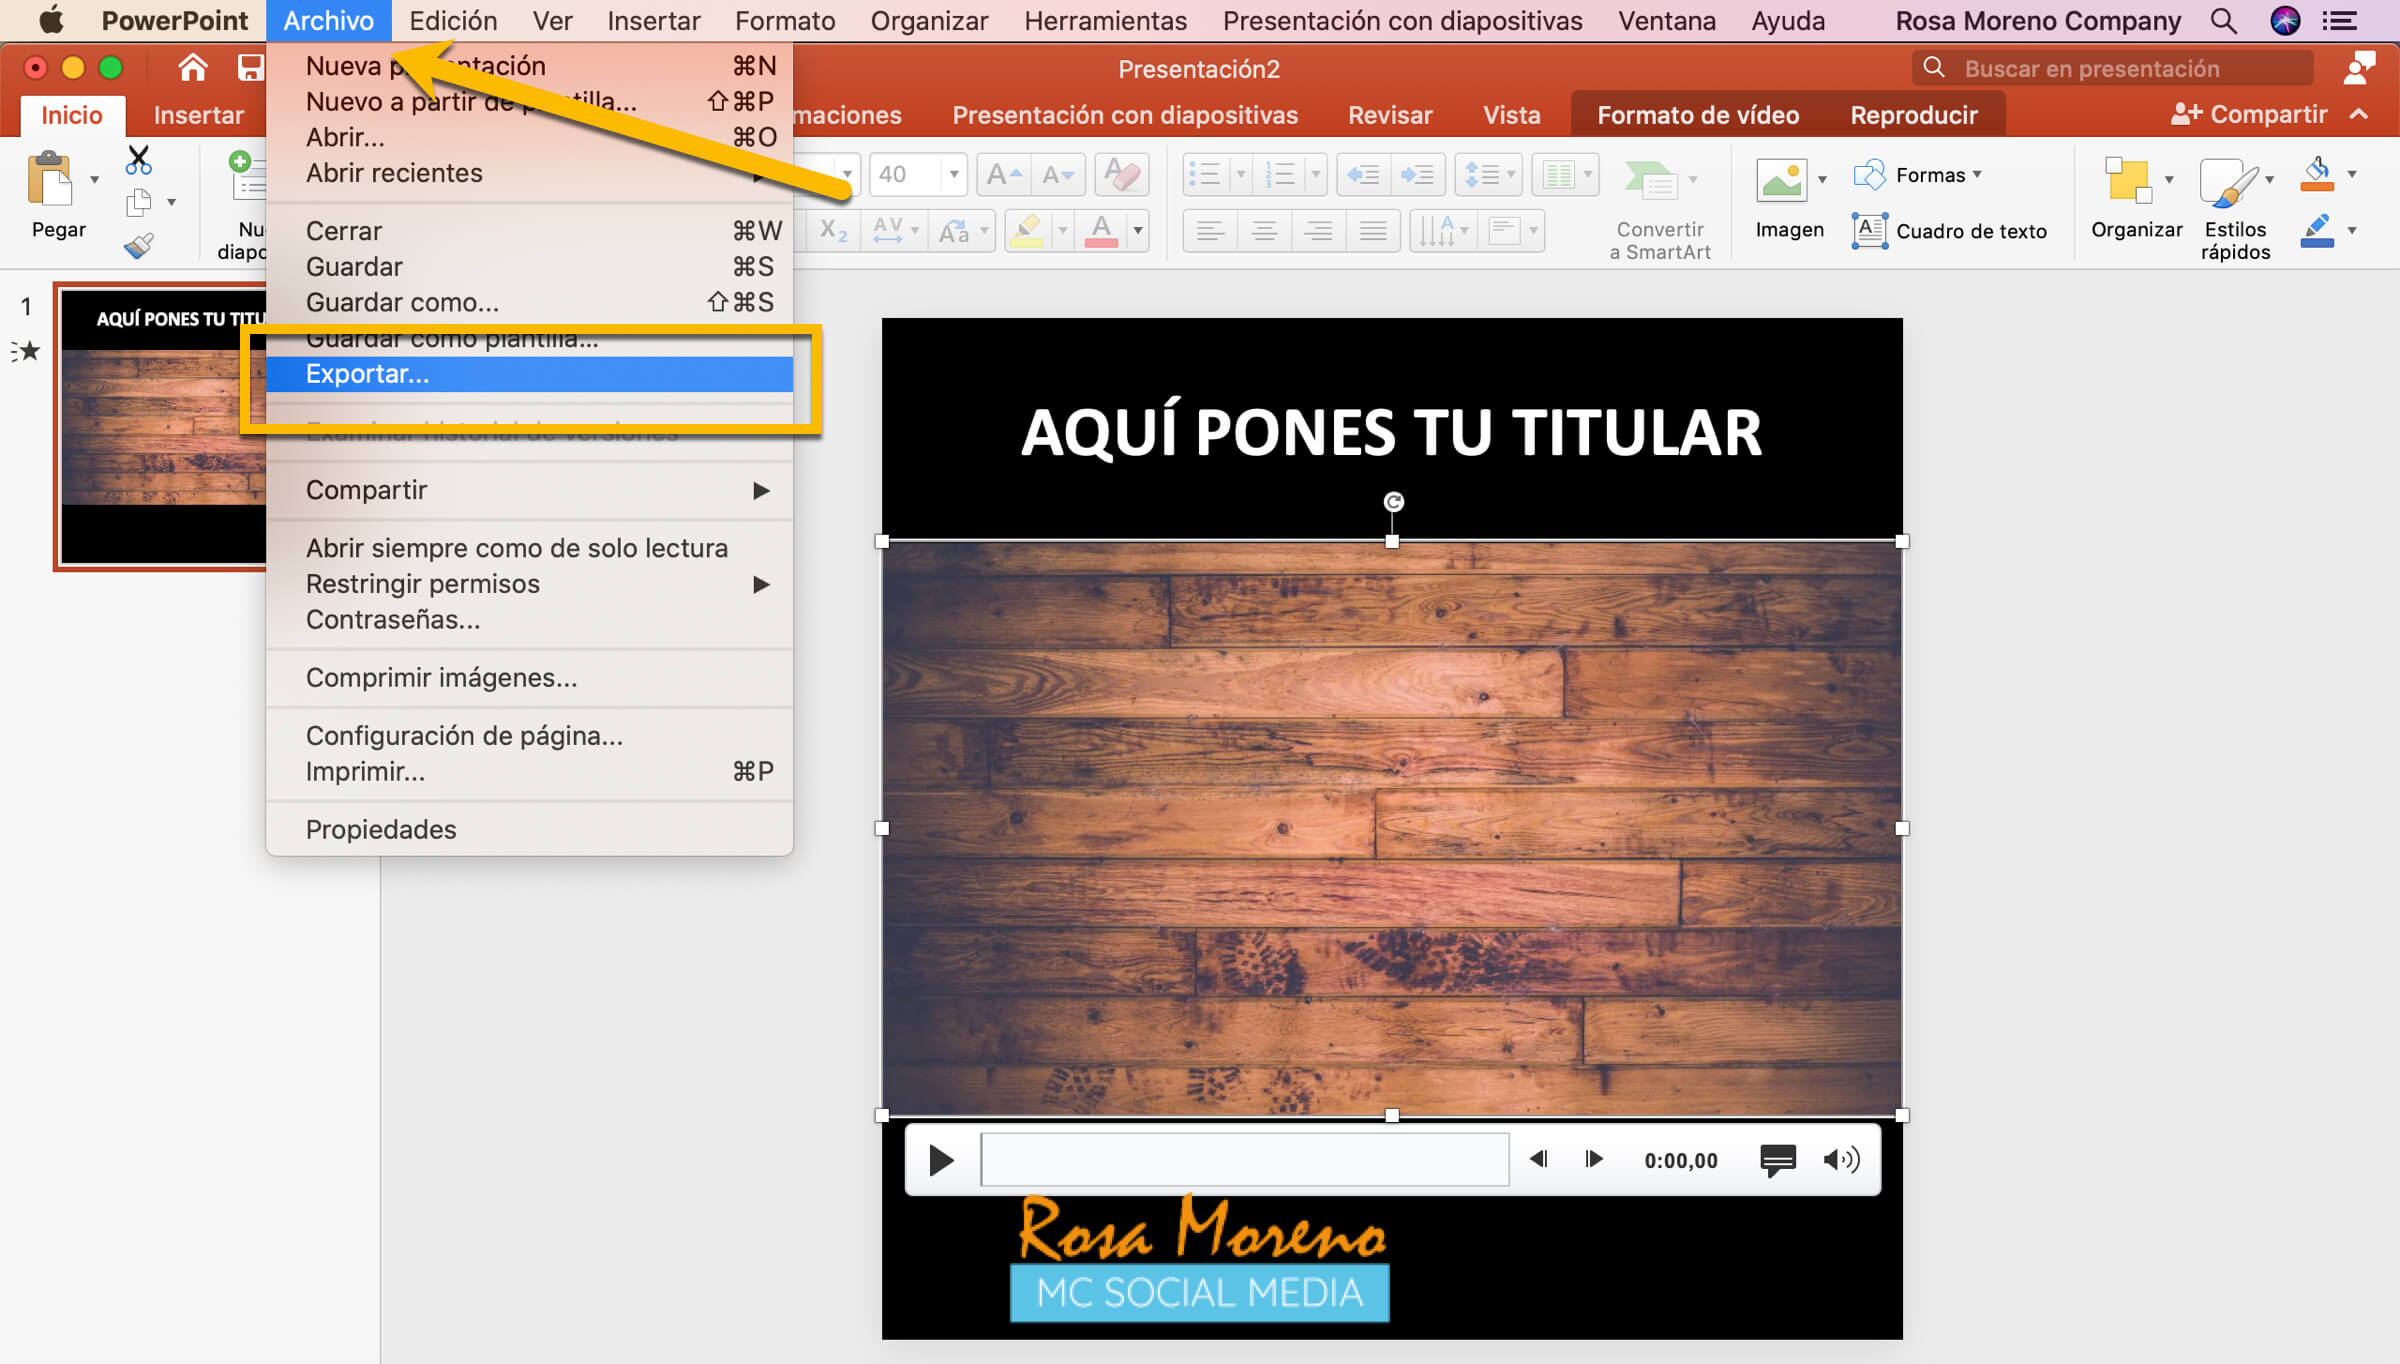Click the Format Painter brush icon
2400x1364 pixels.
(x=139, y=245)
